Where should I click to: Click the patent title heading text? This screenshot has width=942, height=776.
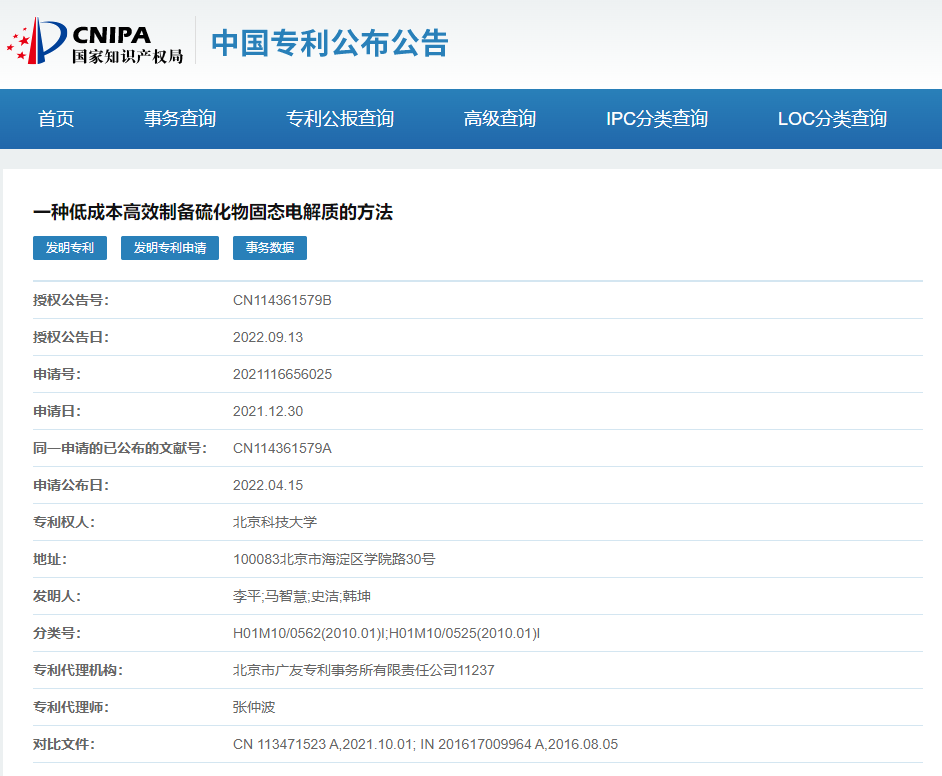tap(213, 212)
